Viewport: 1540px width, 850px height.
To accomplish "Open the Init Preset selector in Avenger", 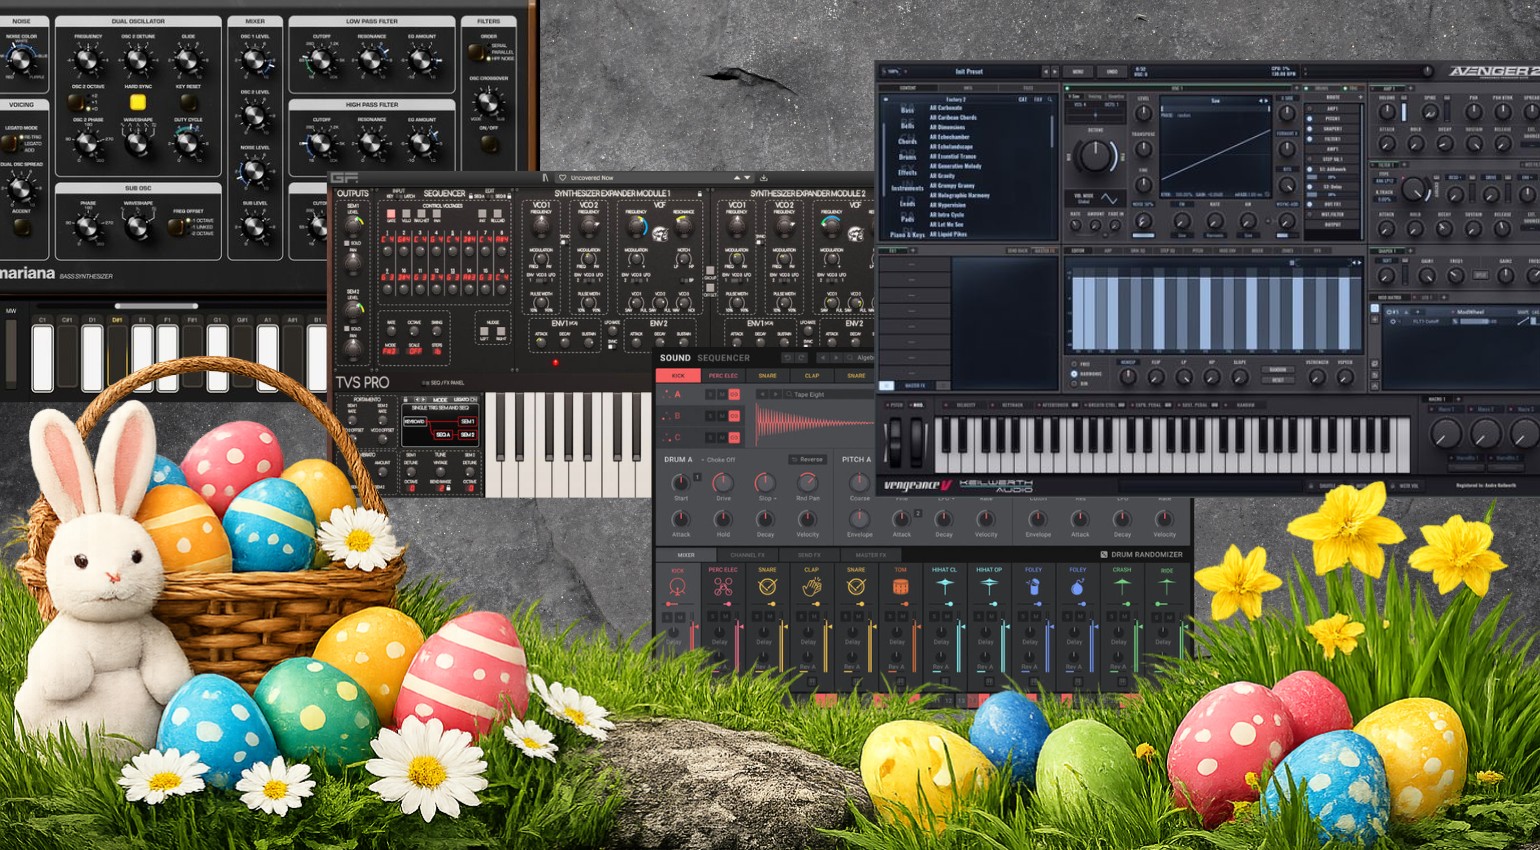I will tap(968, 72).
